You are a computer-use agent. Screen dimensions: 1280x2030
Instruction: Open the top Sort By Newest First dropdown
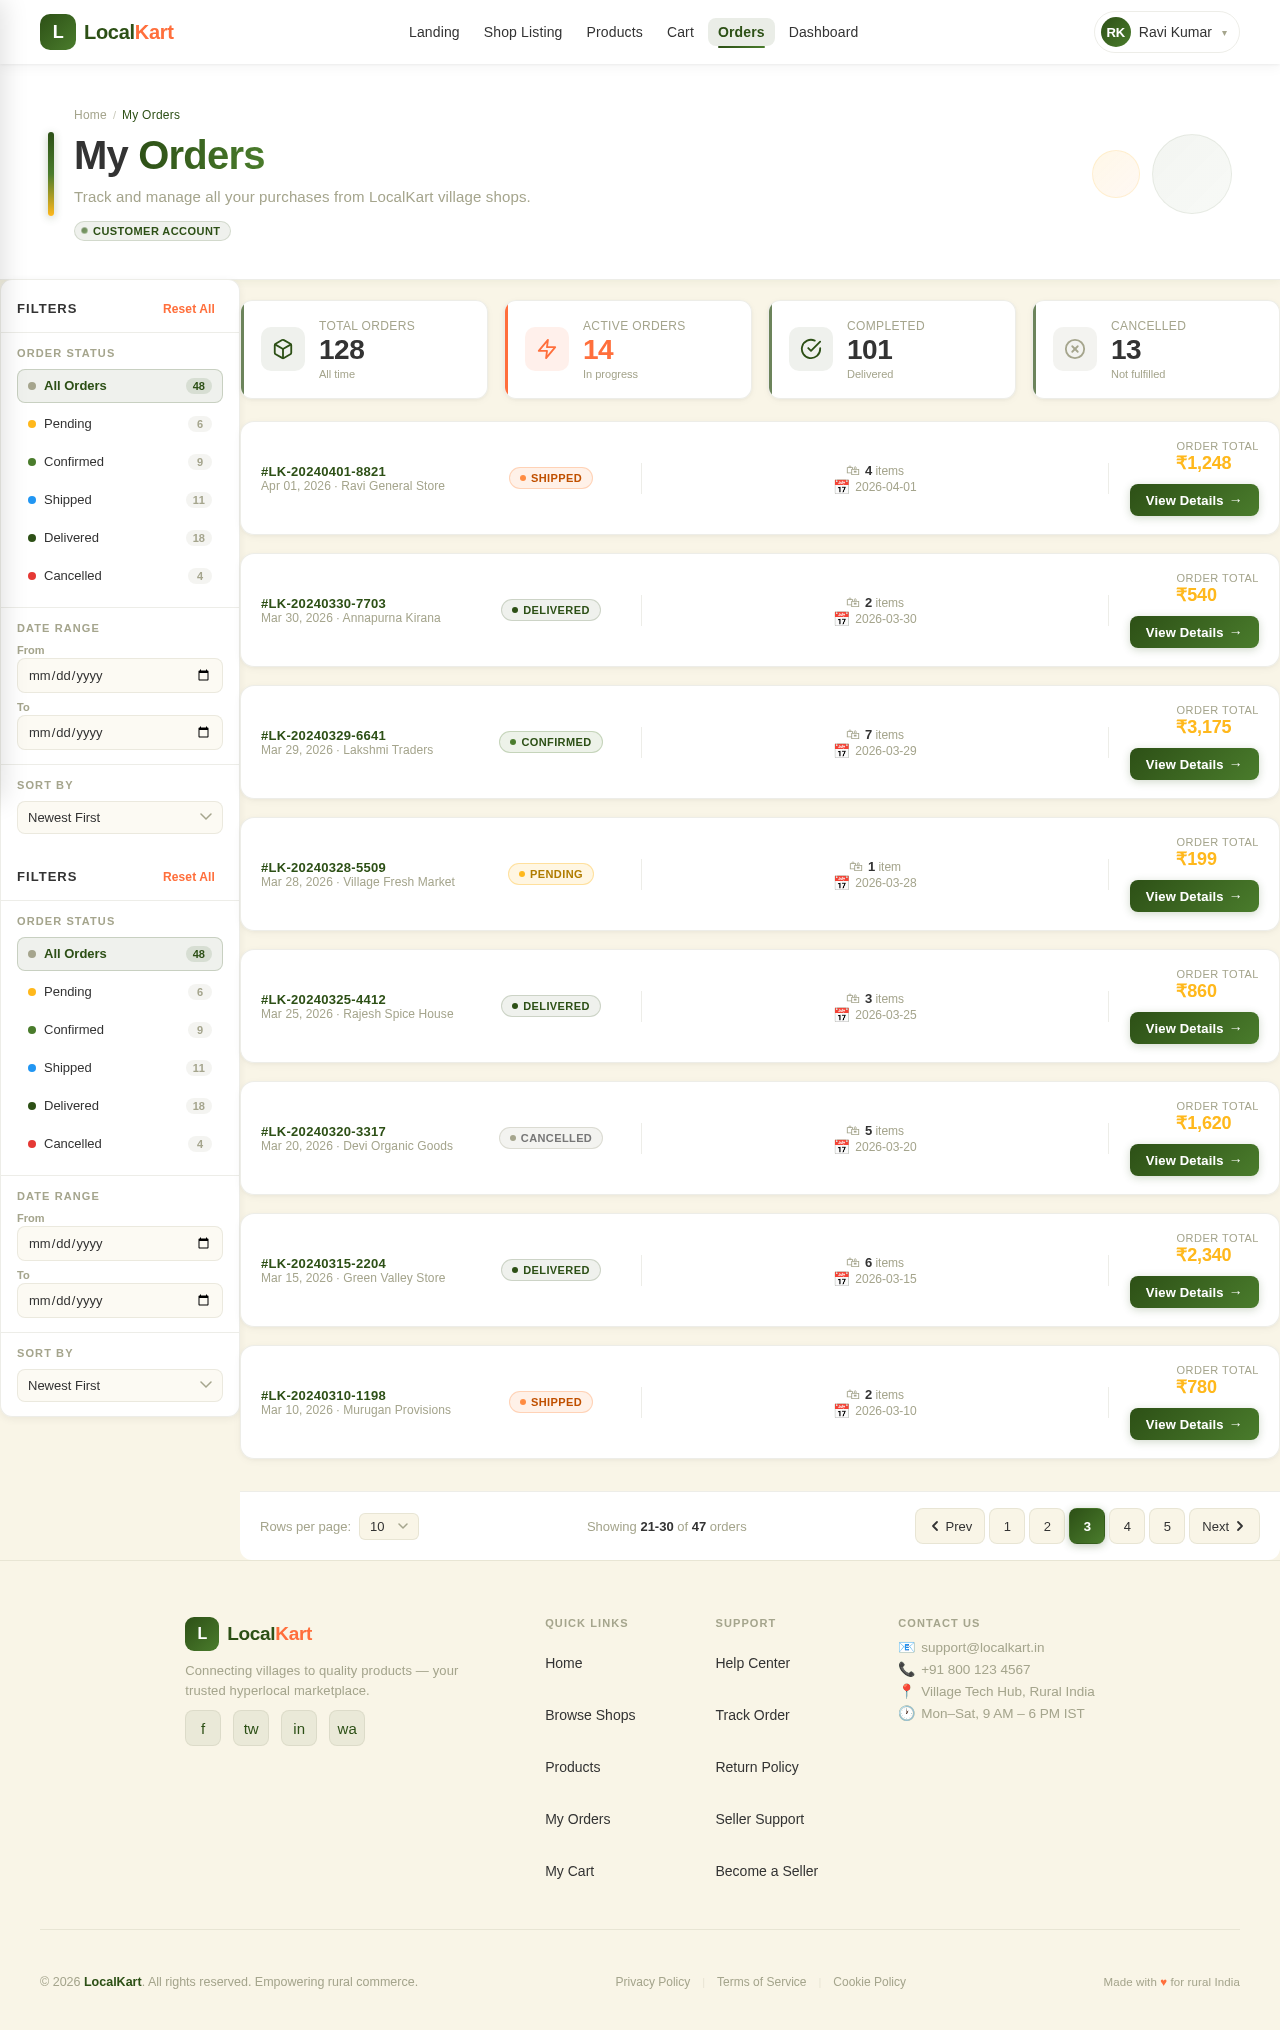pyautogui.click(x=120, y=817)
